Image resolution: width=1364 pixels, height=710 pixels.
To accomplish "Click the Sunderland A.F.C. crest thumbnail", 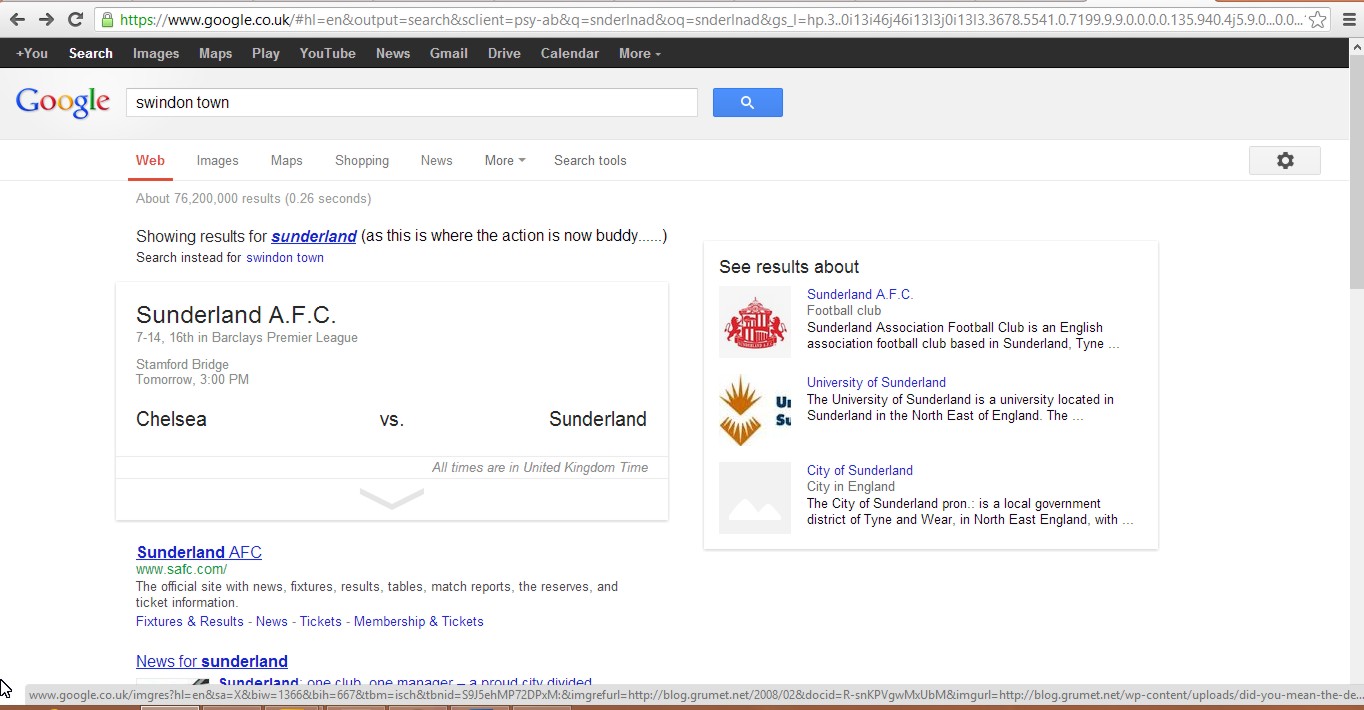I will pyautogui.click(x=754, y=322).
